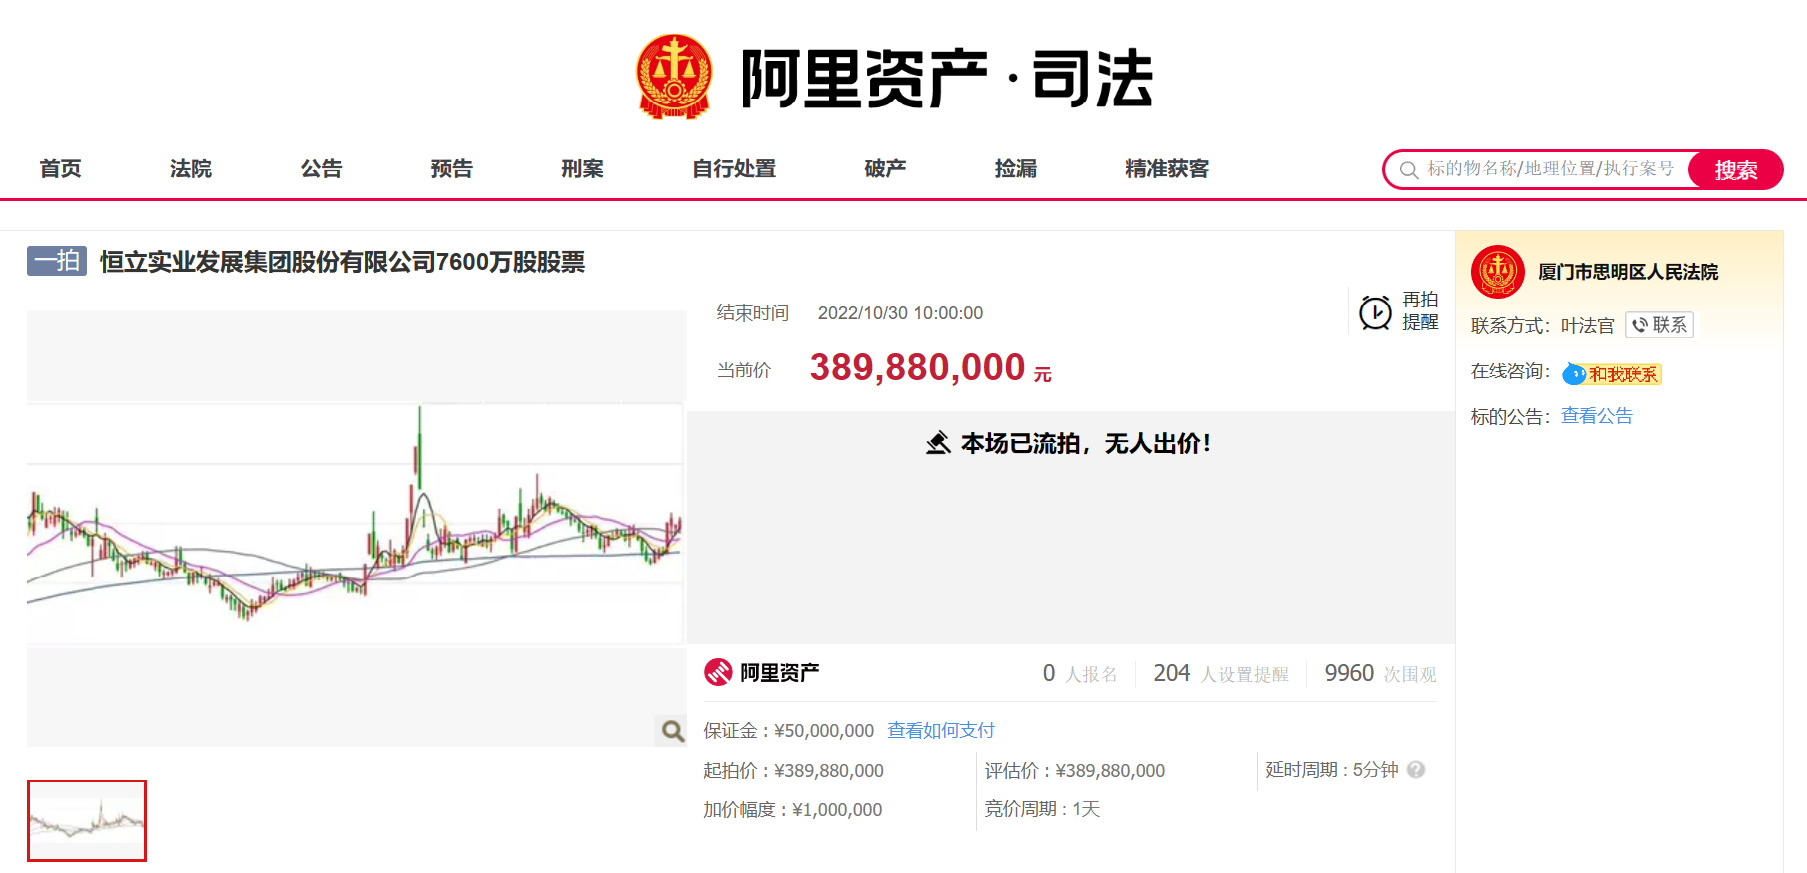
Task: Click the phone 联系 contact button
Action: pyautogui.click(x=1659, y=325)
